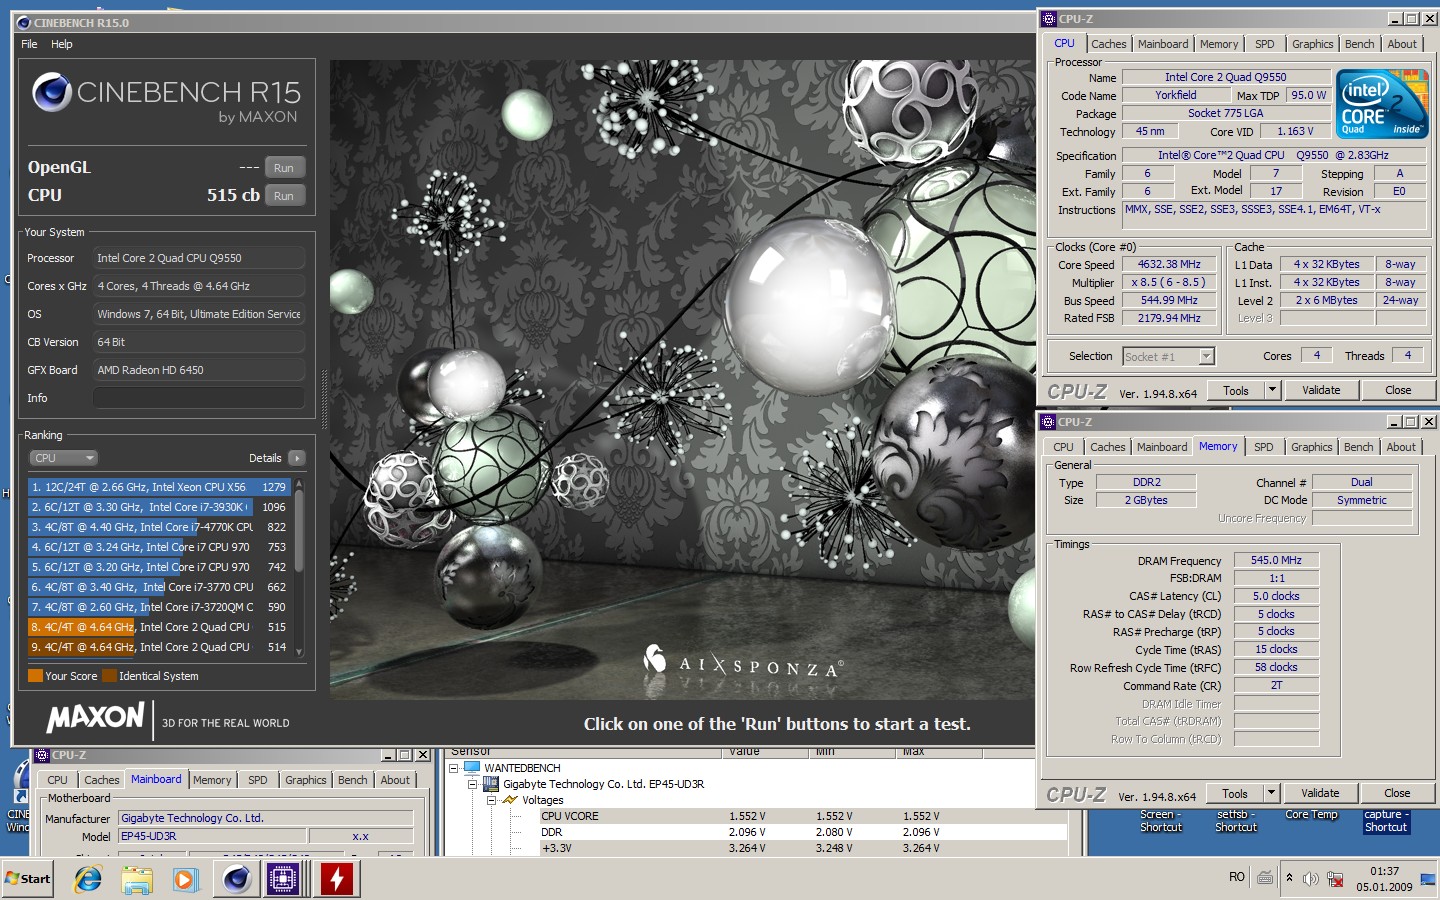Open Windows Explorer folder icon in taskbar
Image resolution: width=1440 pixels, height=900 pixels.
pos(137,879)
